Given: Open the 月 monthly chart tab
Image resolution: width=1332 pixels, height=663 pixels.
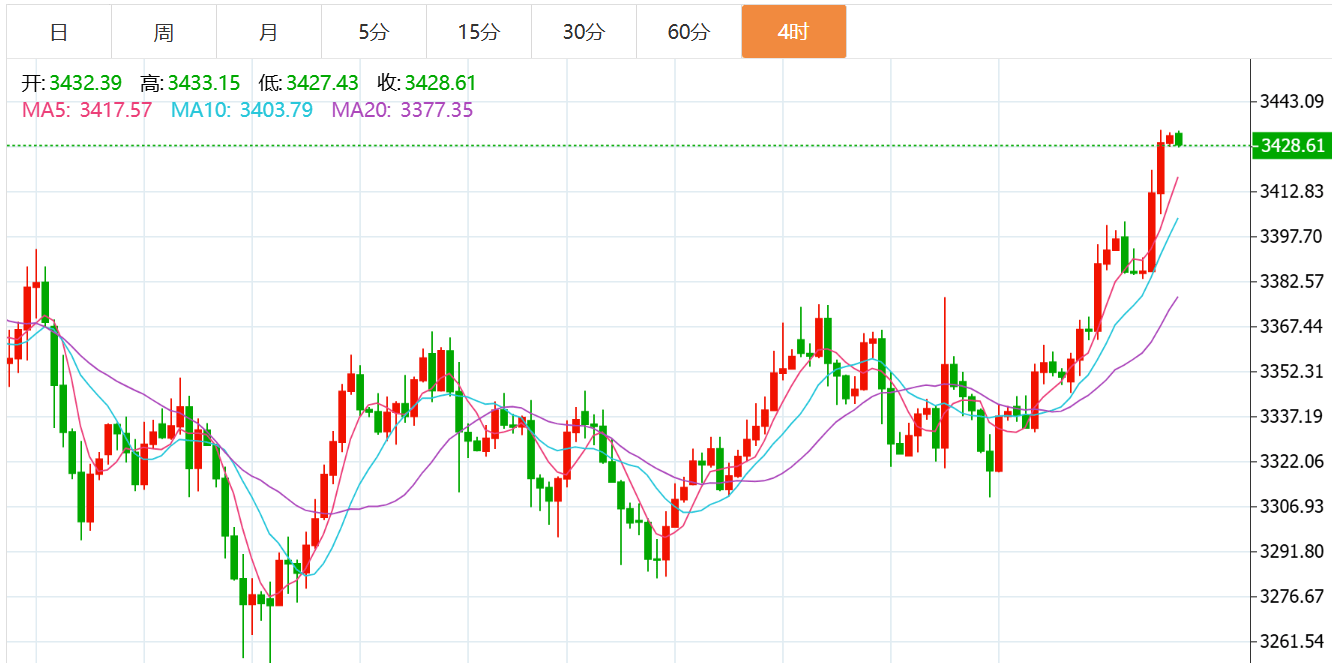Looking at the screenshot, I should point(269,32).
